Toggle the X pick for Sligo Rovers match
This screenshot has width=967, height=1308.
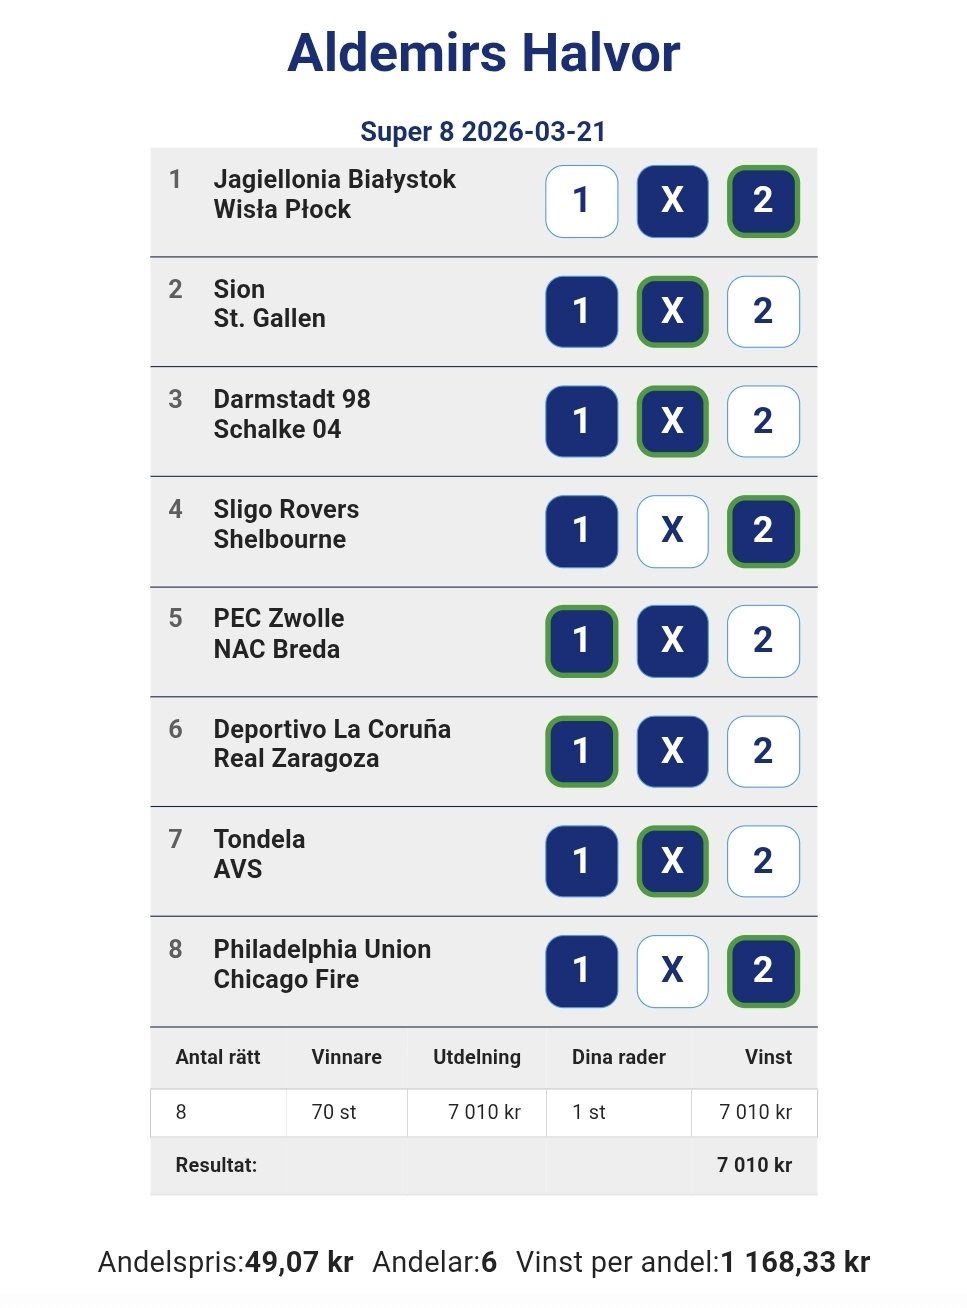pyautogui.click(x=672, y=531)
